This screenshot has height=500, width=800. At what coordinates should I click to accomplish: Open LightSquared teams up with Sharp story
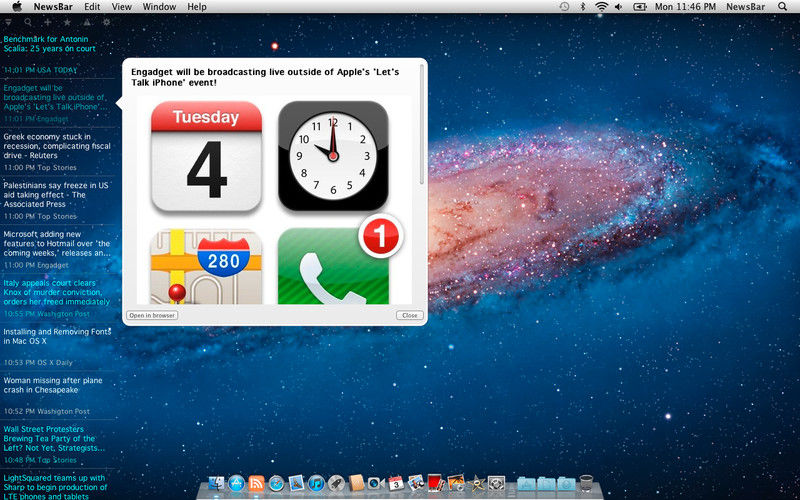pos(55,487)
